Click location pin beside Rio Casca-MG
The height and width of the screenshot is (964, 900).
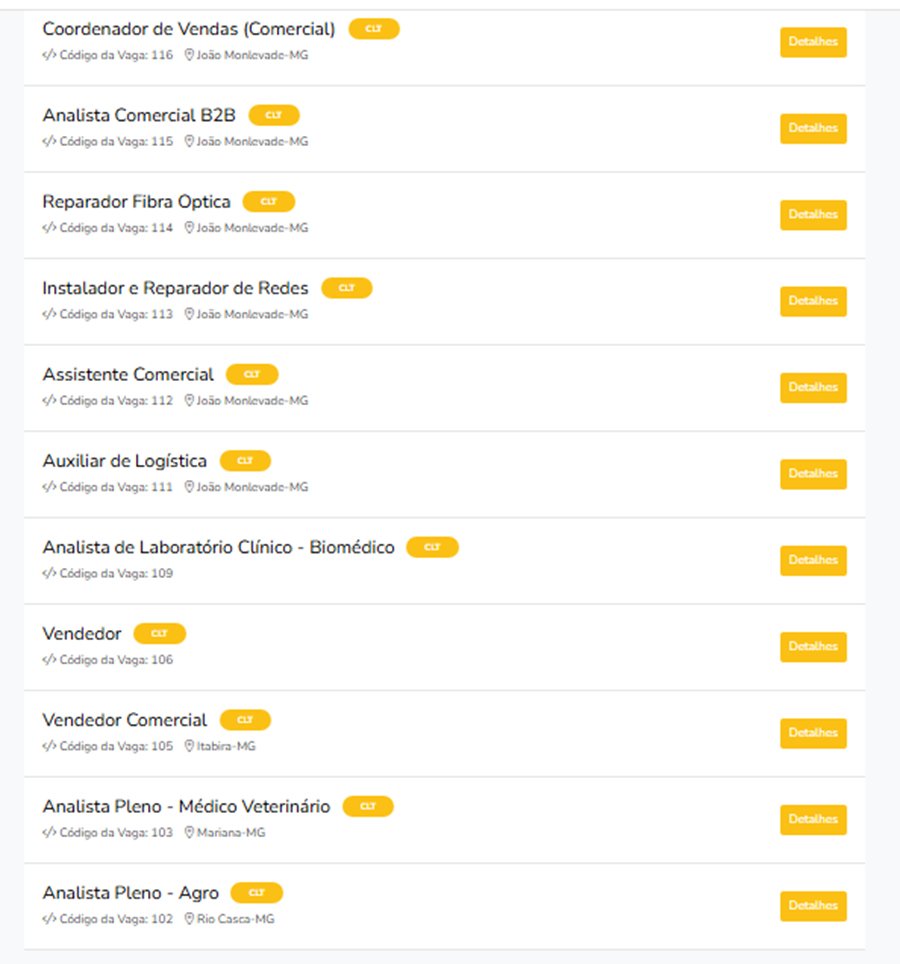(x=189, y=919)
